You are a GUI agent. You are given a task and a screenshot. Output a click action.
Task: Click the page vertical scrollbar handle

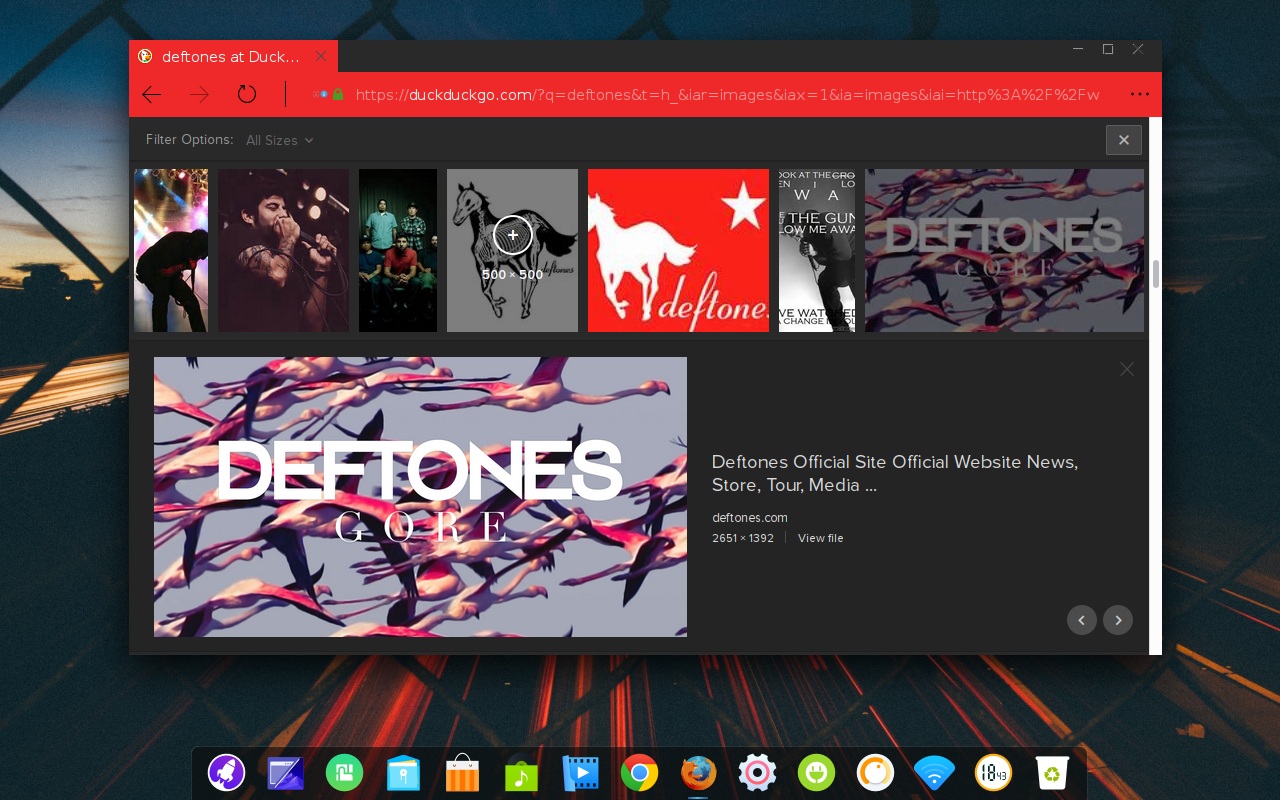(1156, 274)
